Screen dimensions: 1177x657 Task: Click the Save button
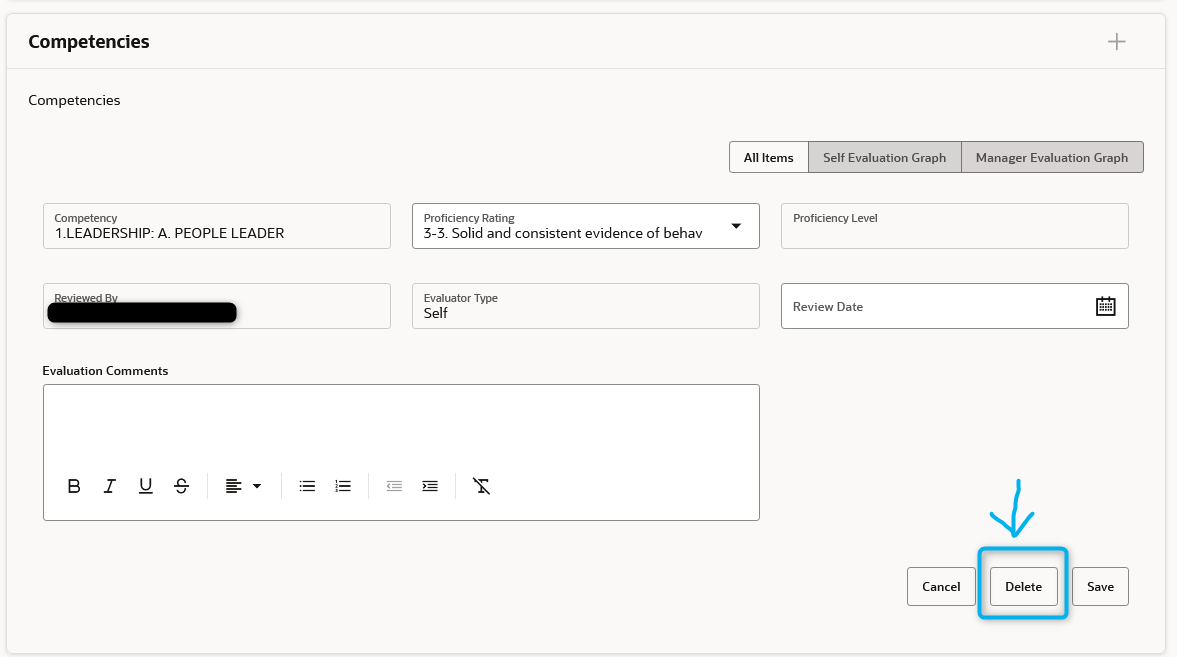[1100, 586]
